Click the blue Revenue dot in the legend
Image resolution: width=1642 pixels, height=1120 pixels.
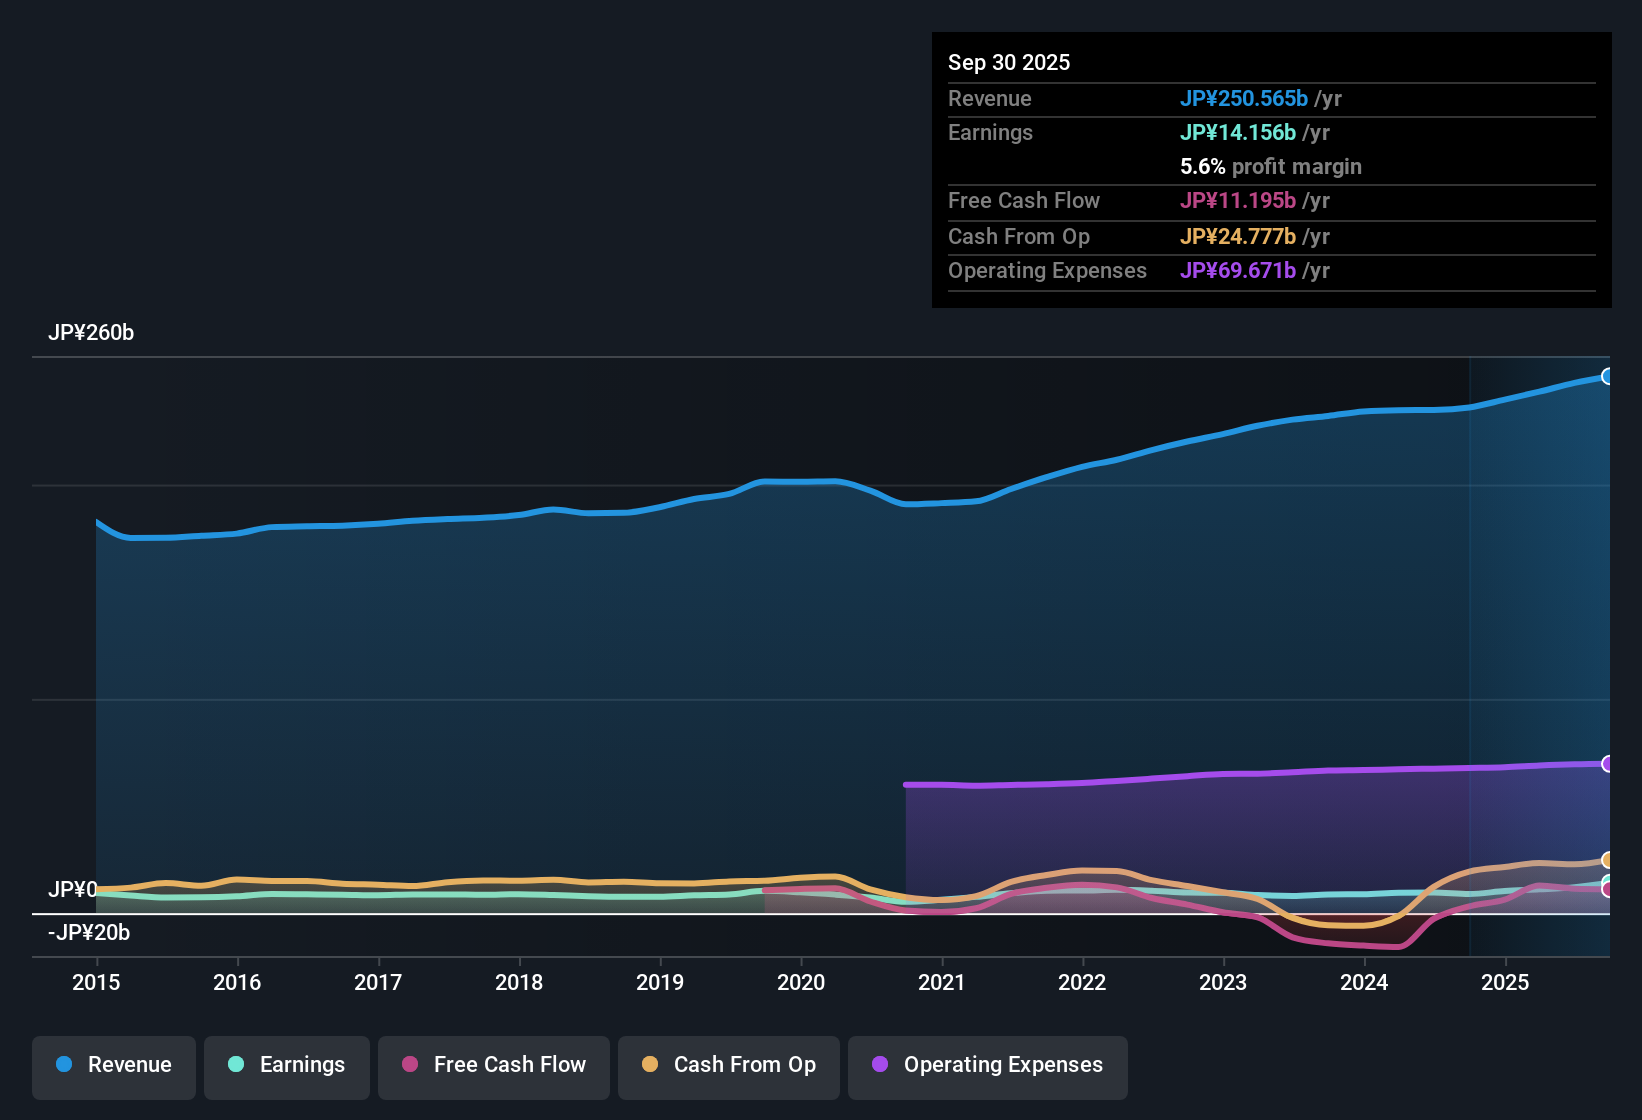pos(62,1065)
